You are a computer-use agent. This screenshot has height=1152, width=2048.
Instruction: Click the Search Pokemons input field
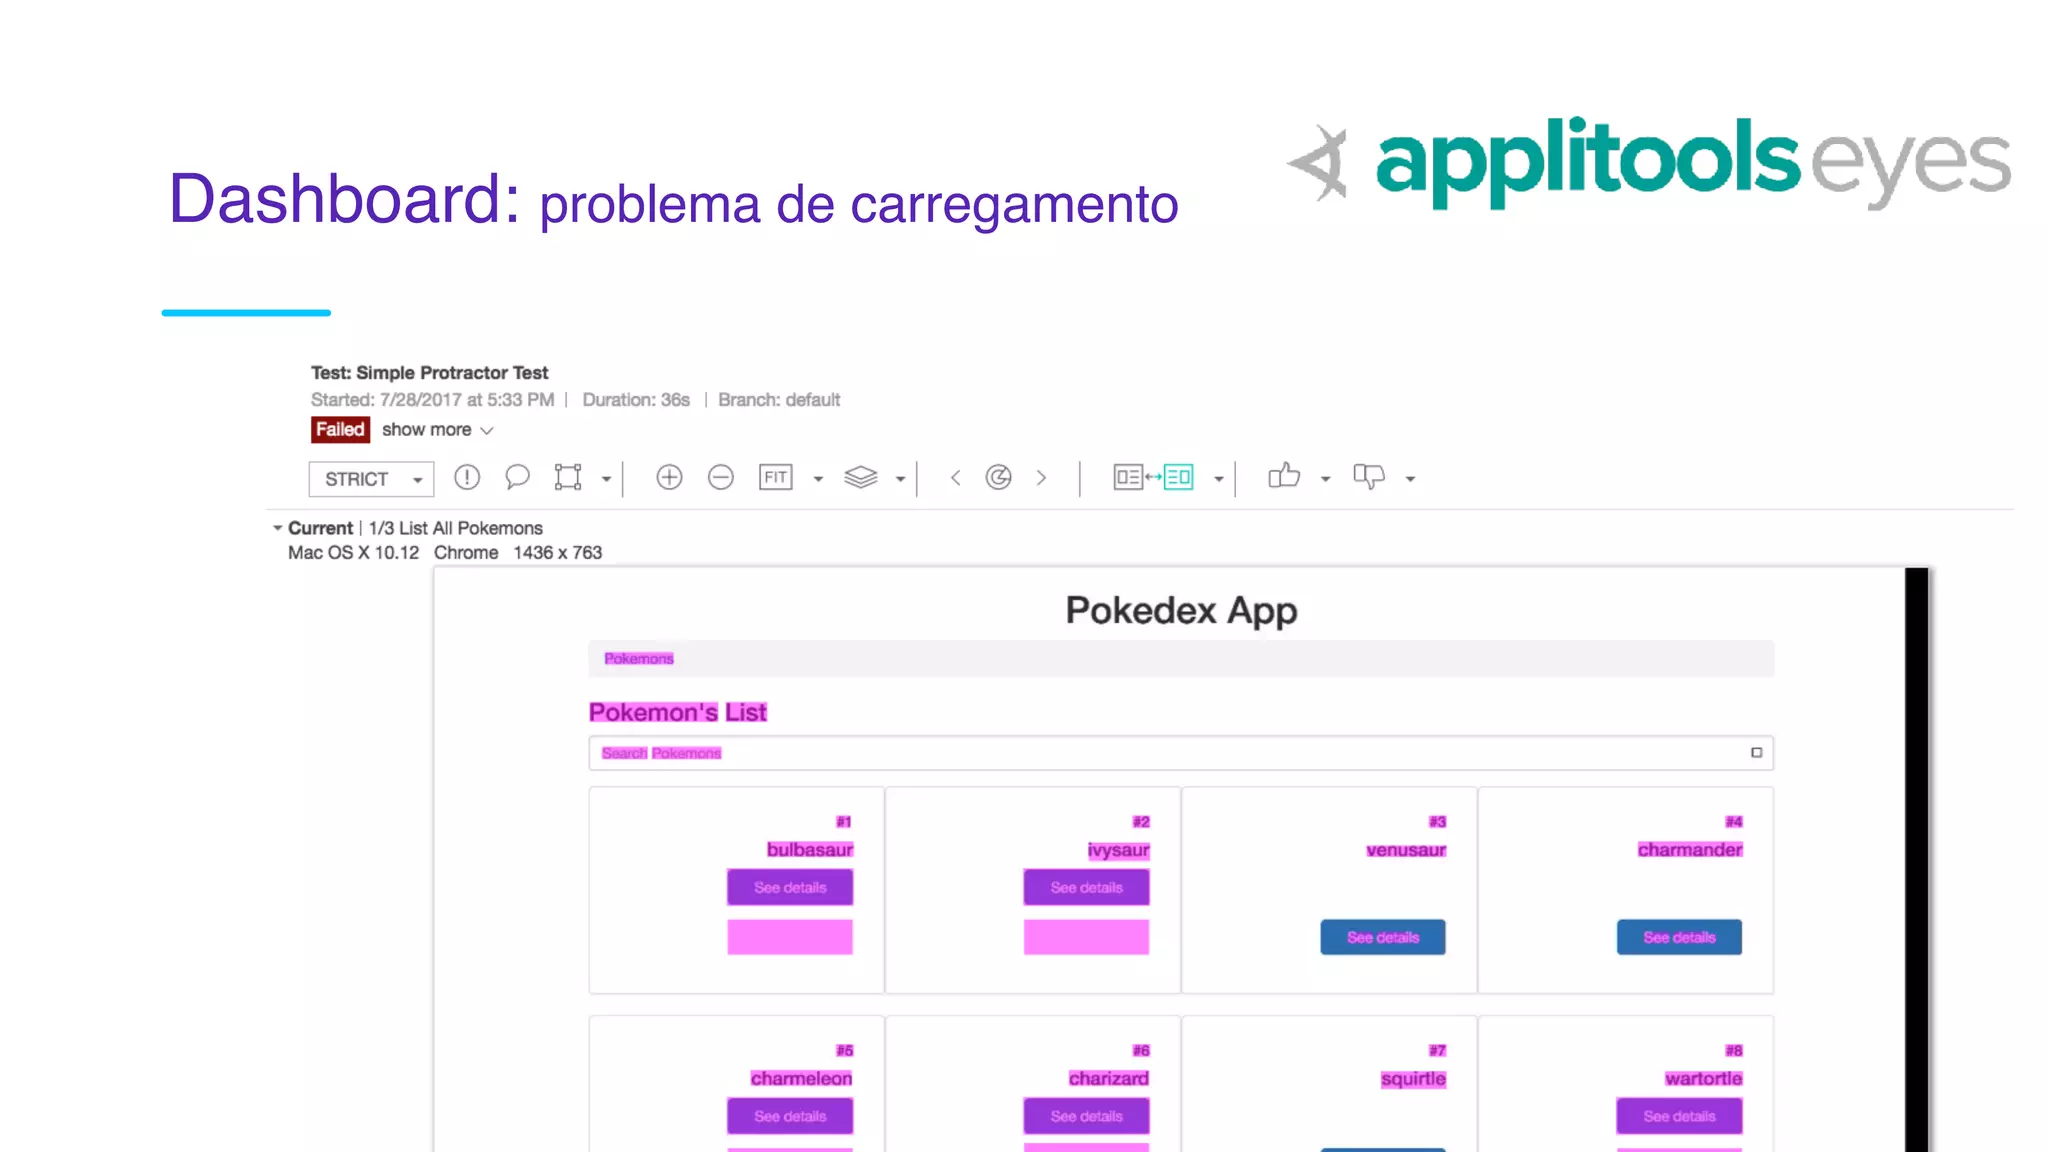click(1181, 753)
